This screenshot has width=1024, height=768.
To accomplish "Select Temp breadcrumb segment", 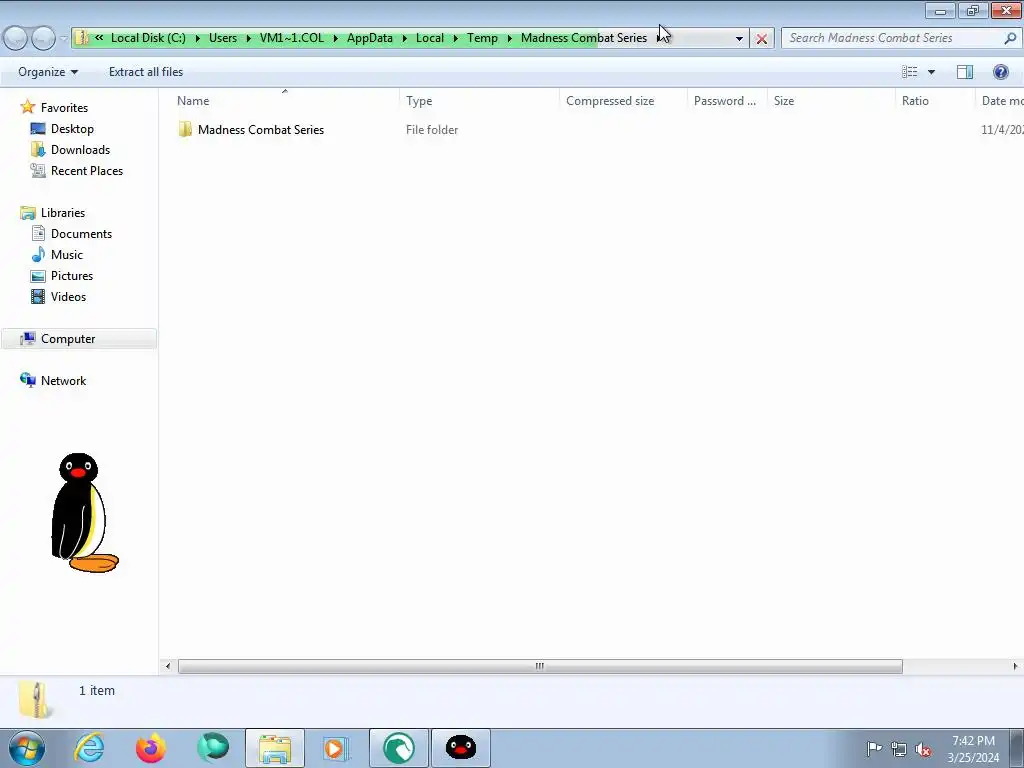I will [482, 38].
